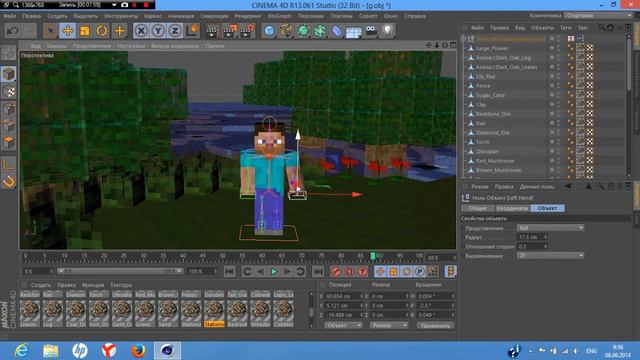Open the Представление dropdown

click(x=550, y=228)
